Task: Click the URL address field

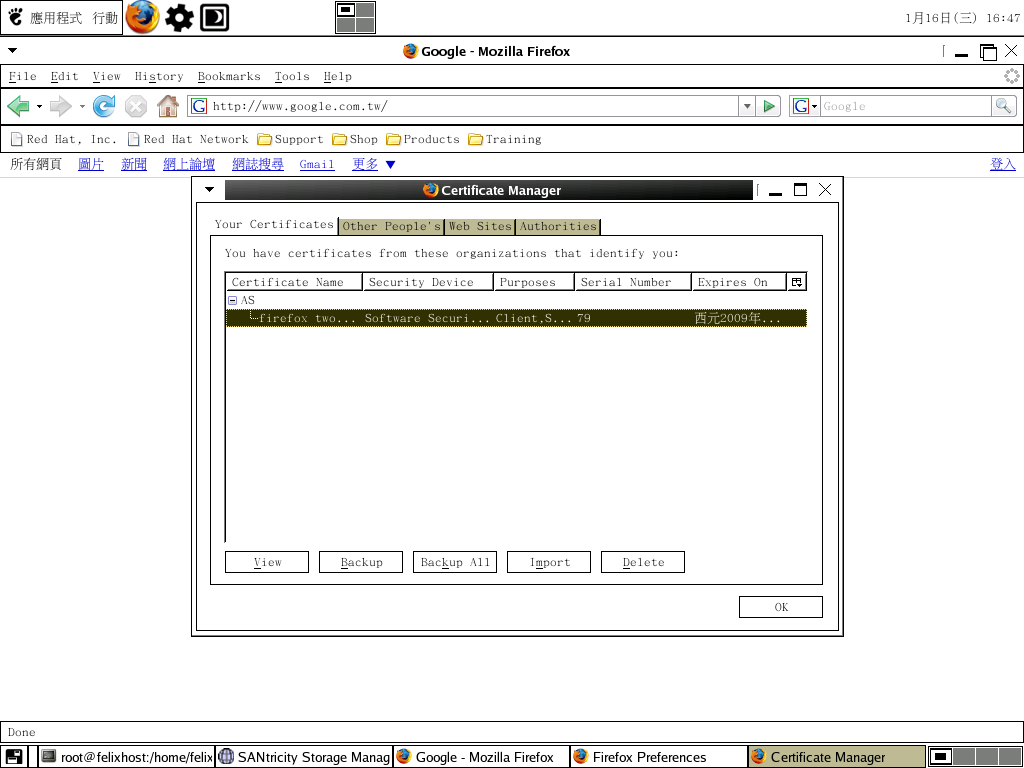Action: click(474, 106)
